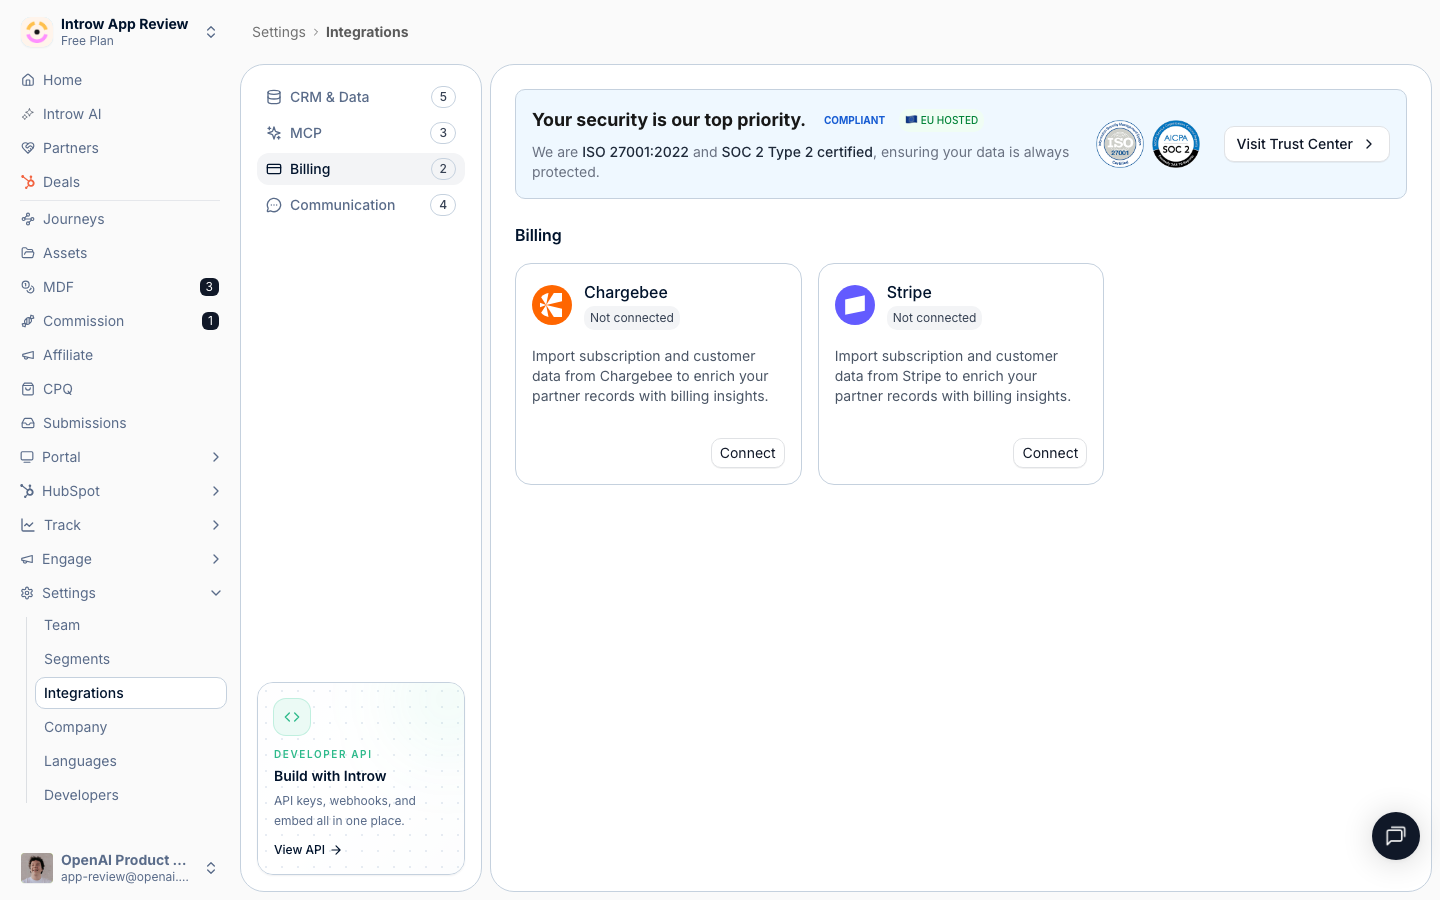Select the MCP category
The height and width of the screenshot is (900, 1440).
click(361, 133)
